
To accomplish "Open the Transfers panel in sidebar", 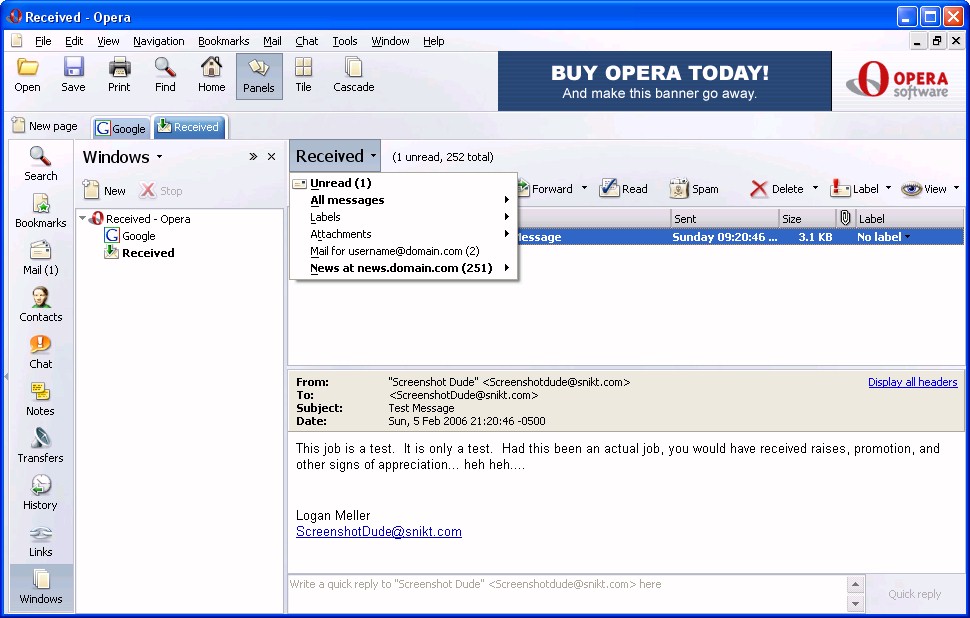I will click(x=40, y=445).
